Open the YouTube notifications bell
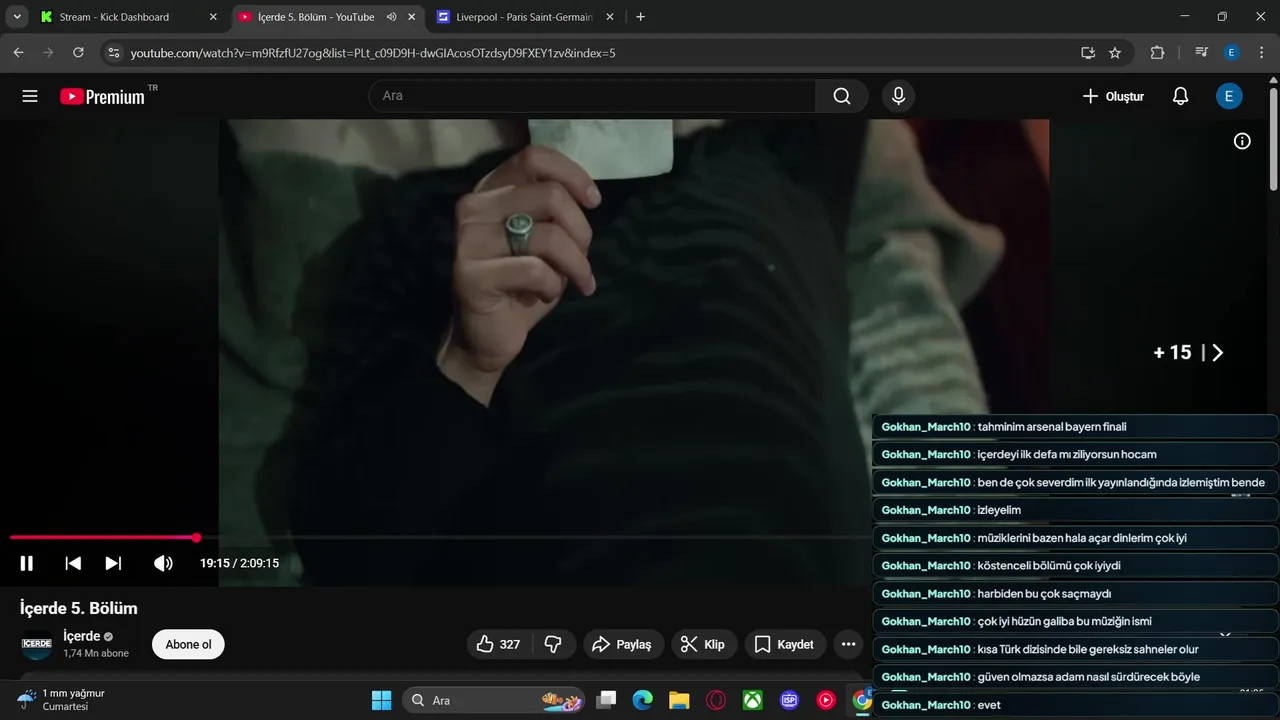The width and height of the screenshot is (1280, 720). (x=1181, y=96)
